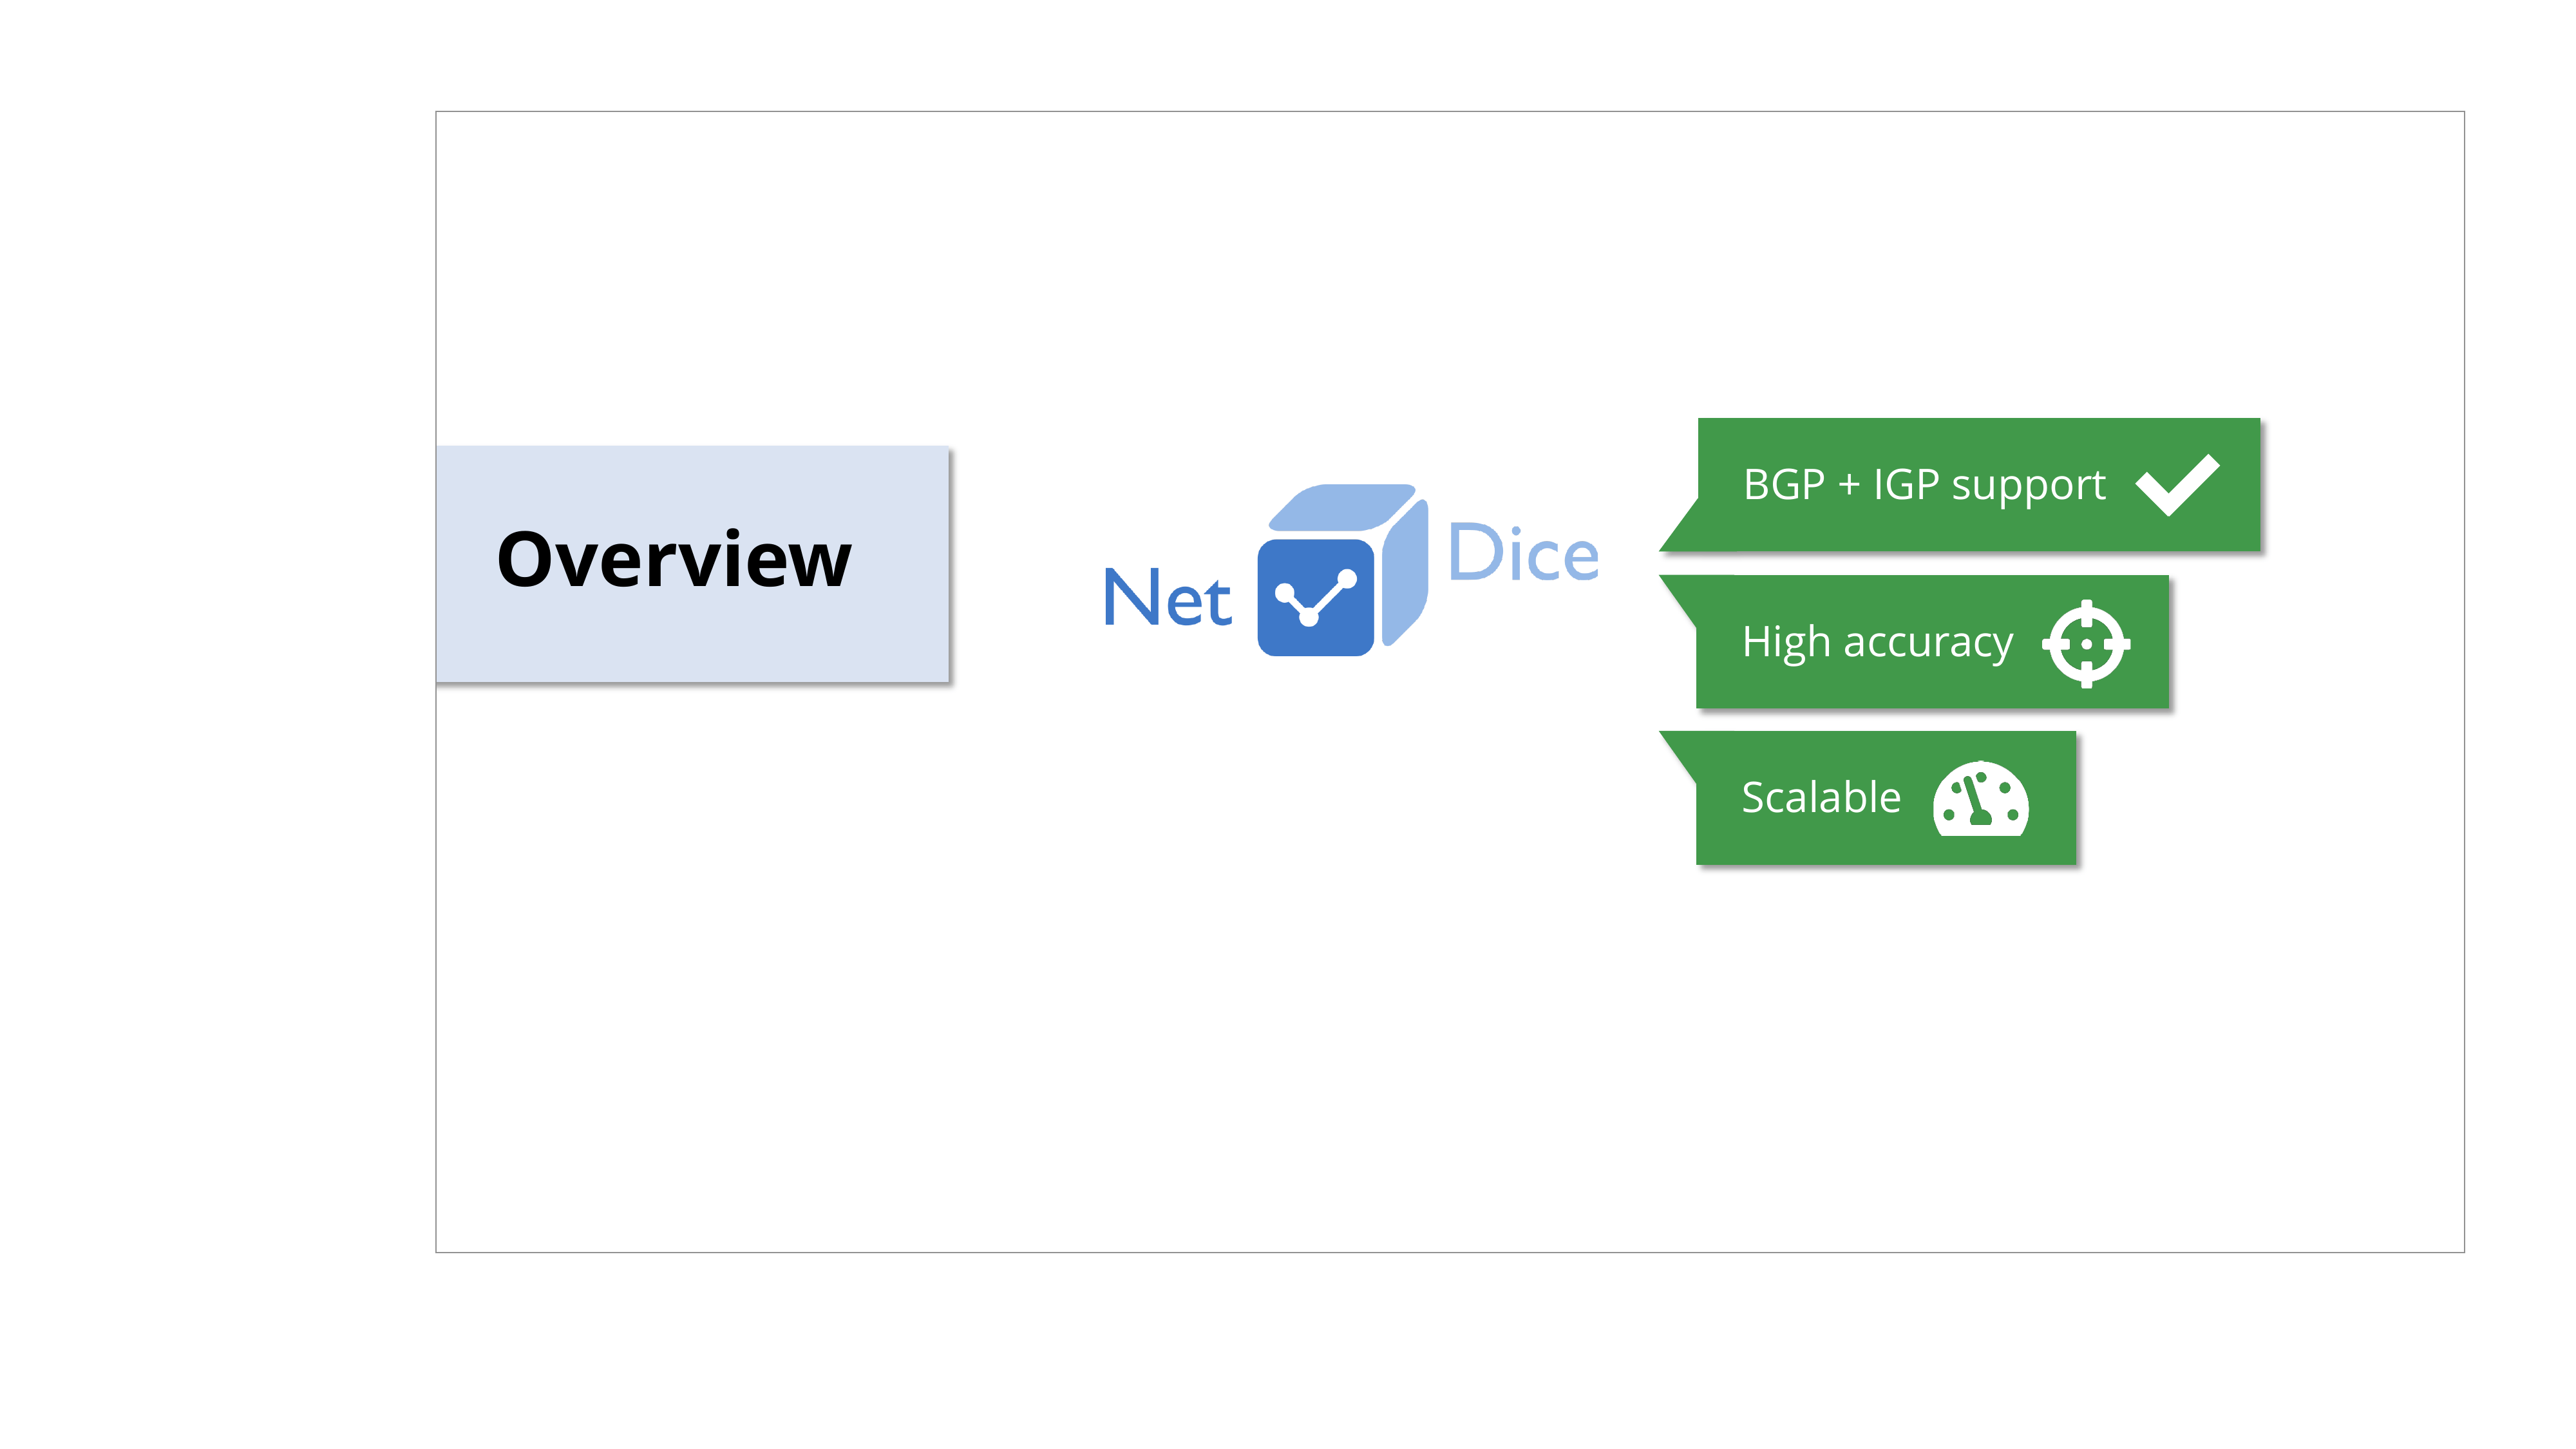Click the "BGP + IGP support" label

point(1923,486)
